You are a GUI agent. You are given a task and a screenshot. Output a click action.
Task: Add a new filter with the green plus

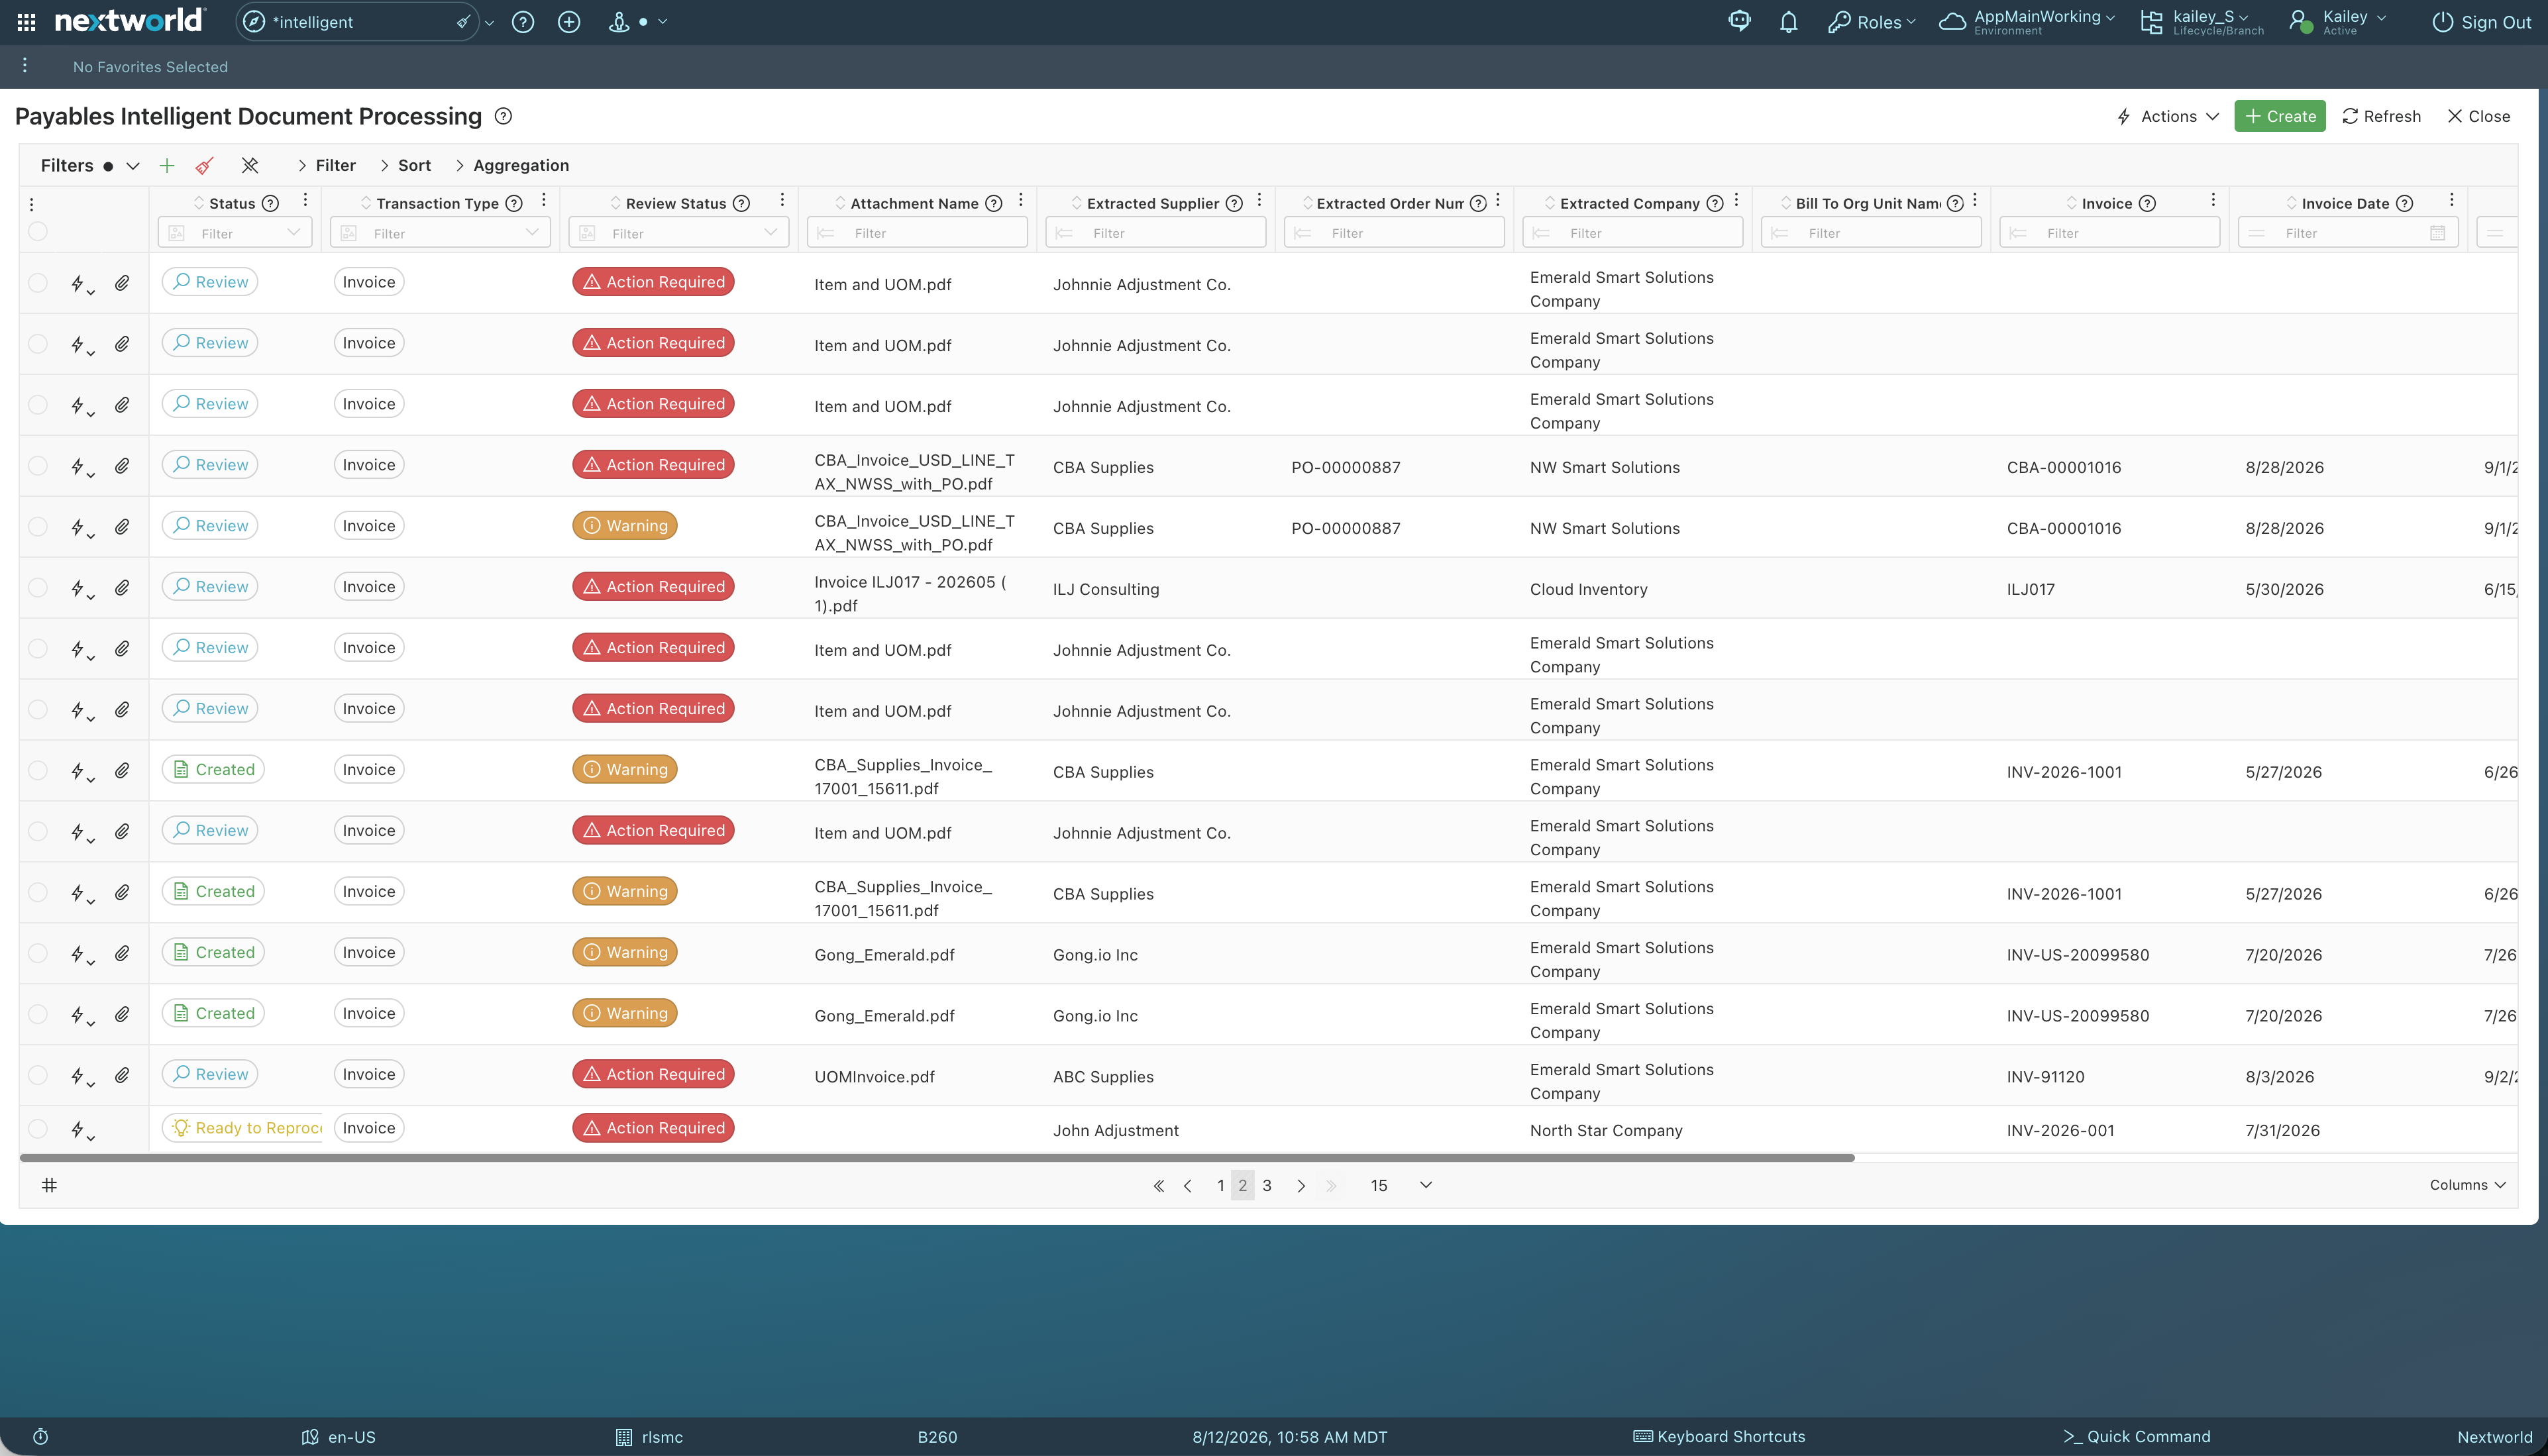click(x=167, y=165)
